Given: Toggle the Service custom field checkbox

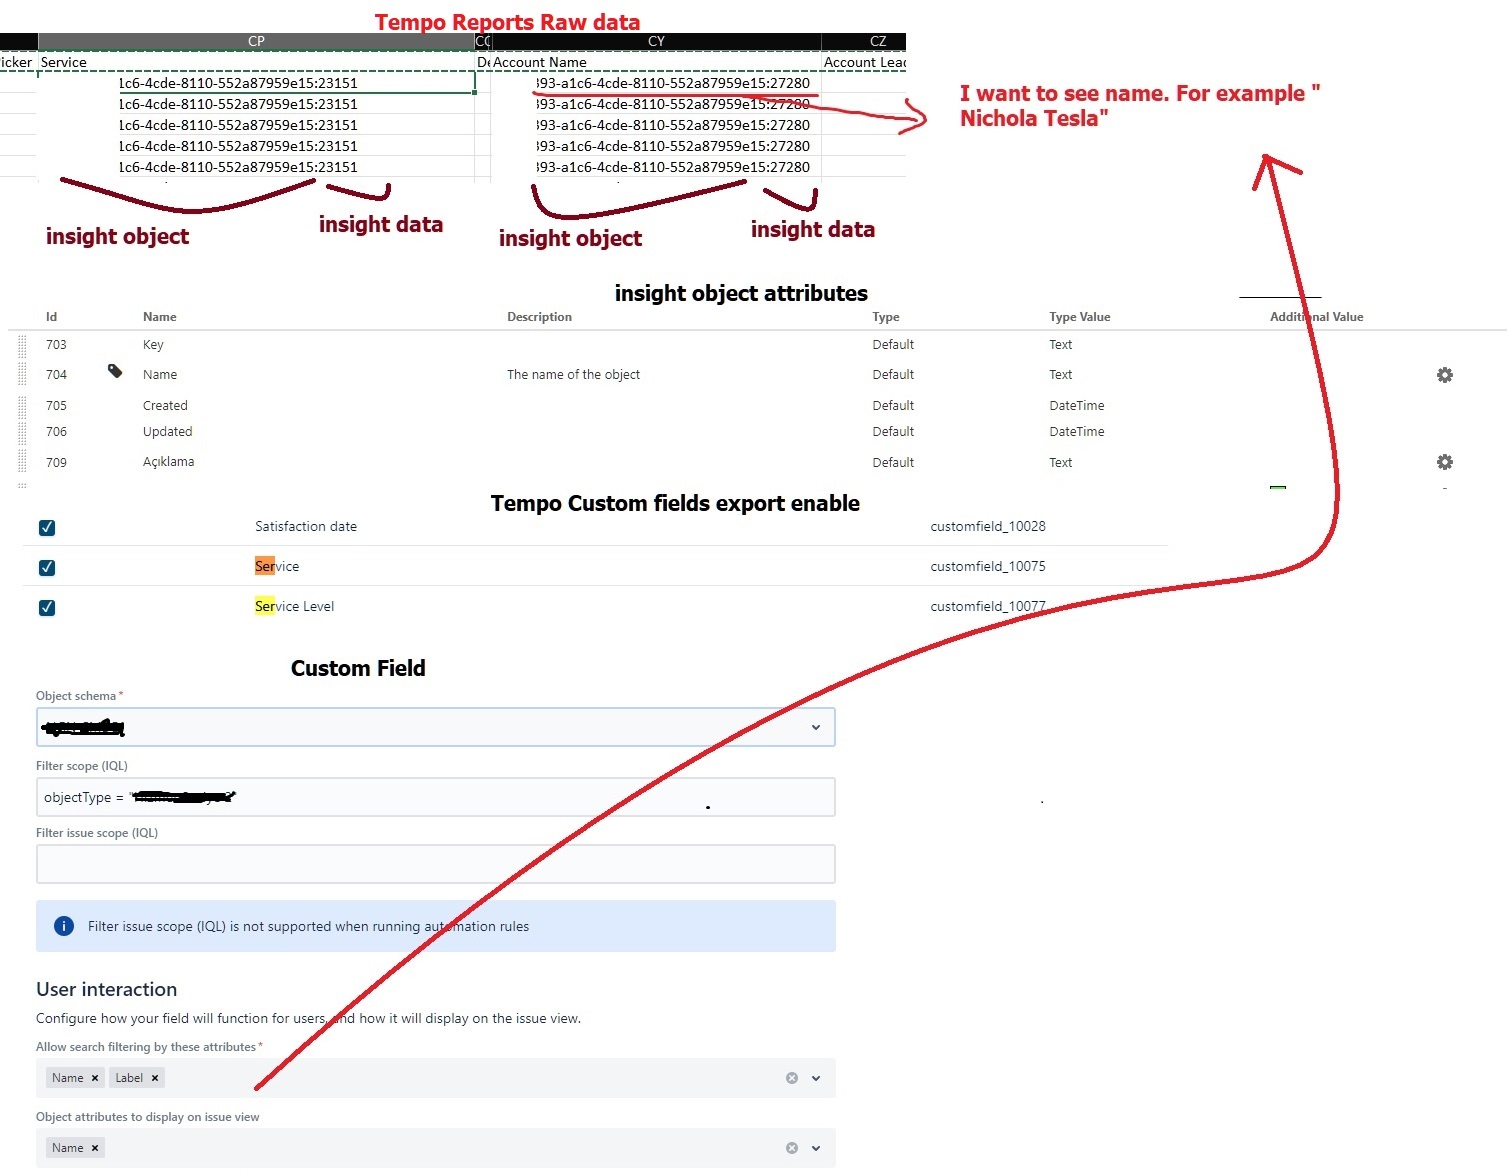Looking at the screenshot, I should click(x=47, y=568).
